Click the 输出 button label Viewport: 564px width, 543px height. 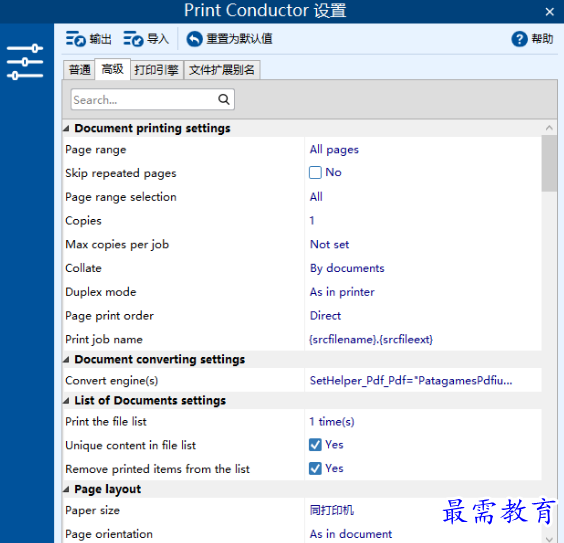(100, 39)
